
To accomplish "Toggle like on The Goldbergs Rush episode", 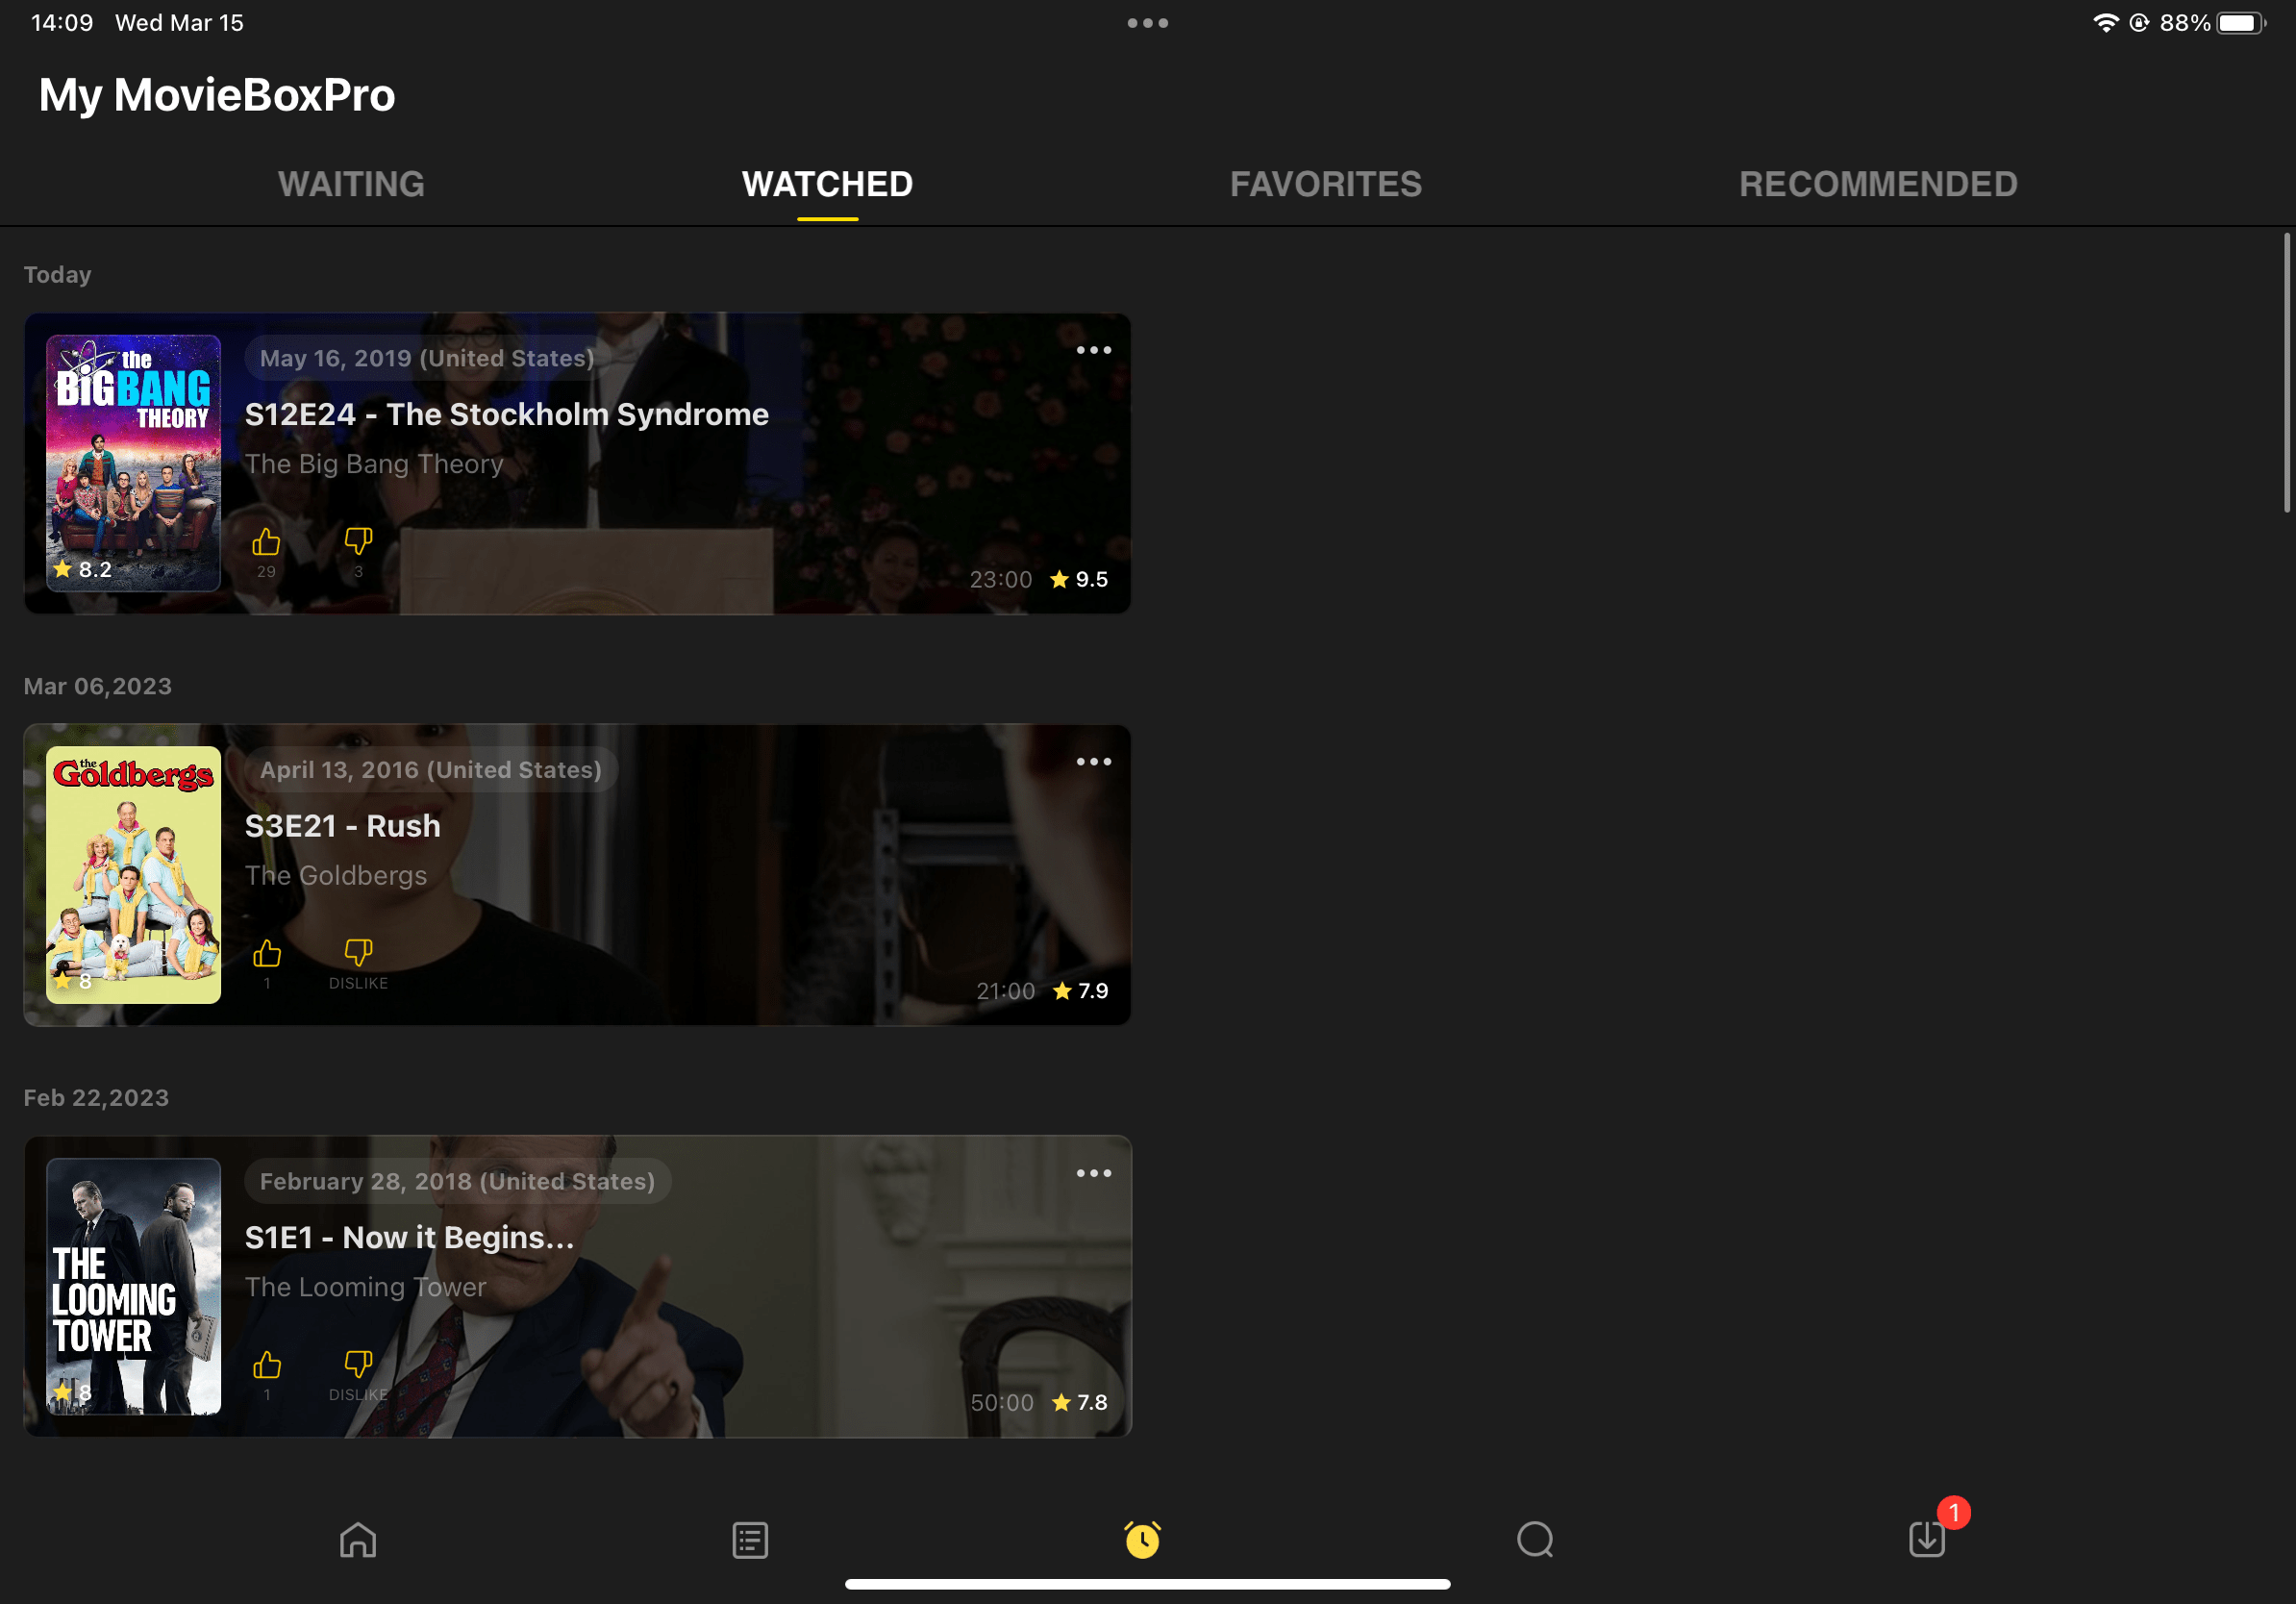I will 267,954.
